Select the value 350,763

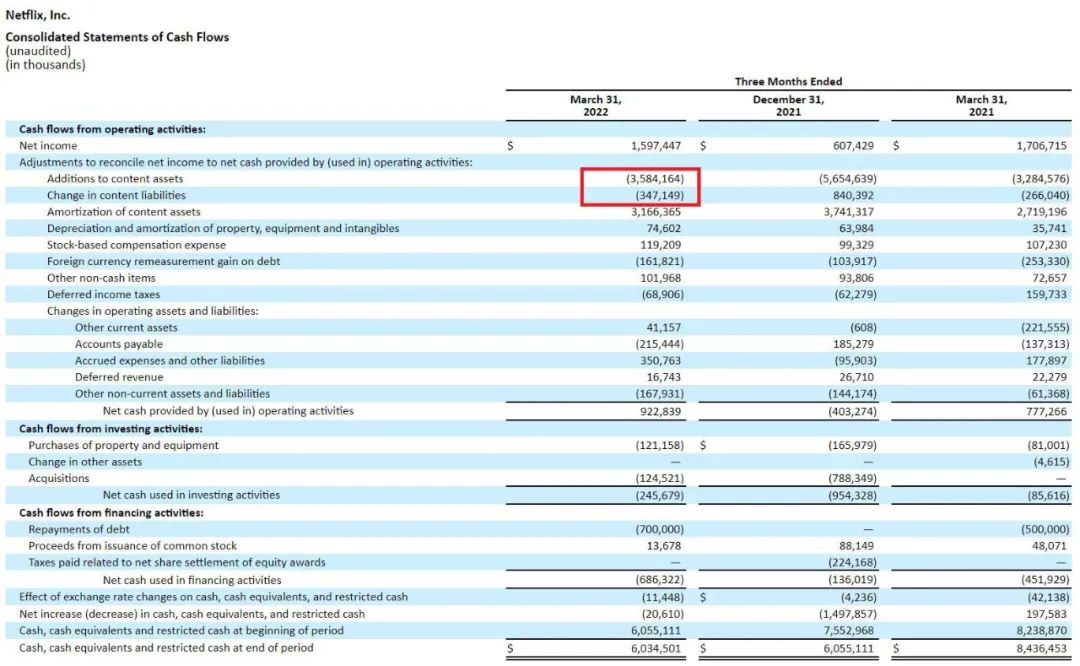tap(661, 361)
